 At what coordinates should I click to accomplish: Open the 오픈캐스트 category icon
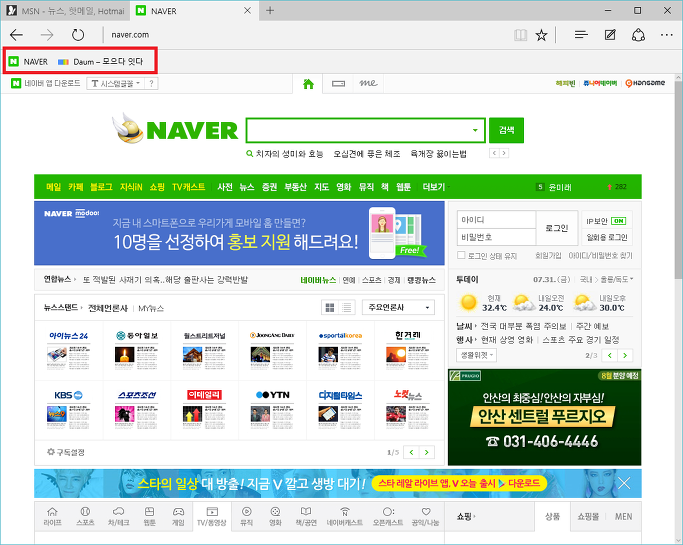tap(388, 517)
